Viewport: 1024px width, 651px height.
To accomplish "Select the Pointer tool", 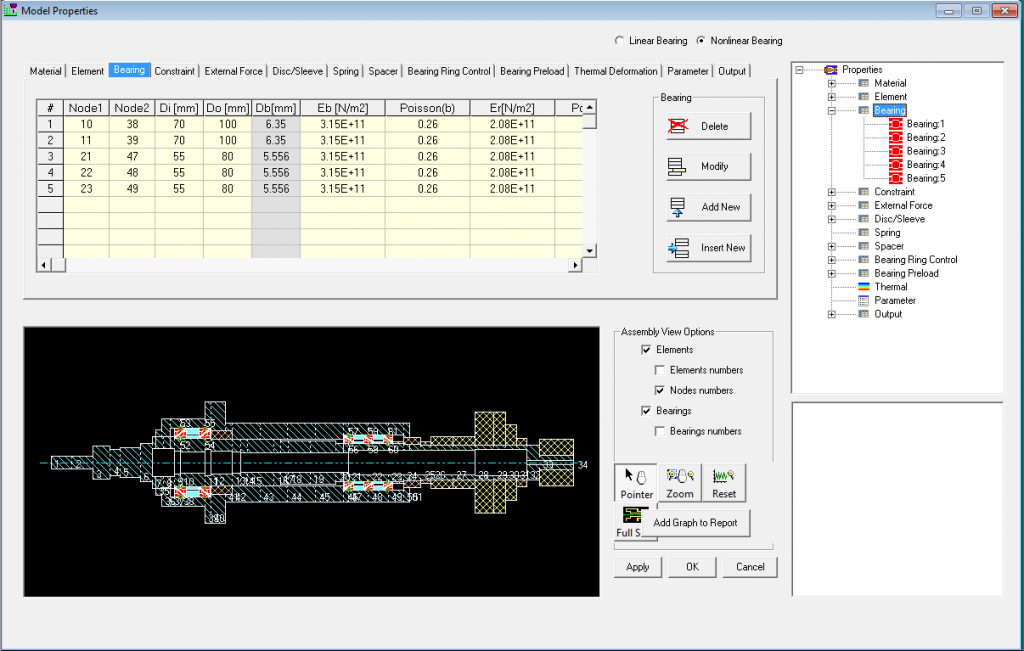I will coord(636,483).
